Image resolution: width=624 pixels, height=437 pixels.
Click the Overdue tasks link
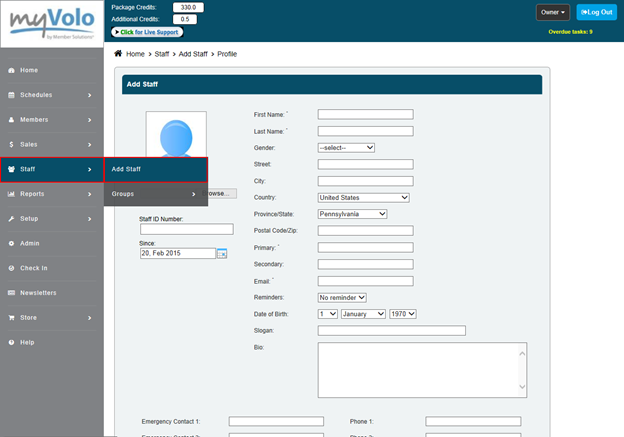point(570,32)
